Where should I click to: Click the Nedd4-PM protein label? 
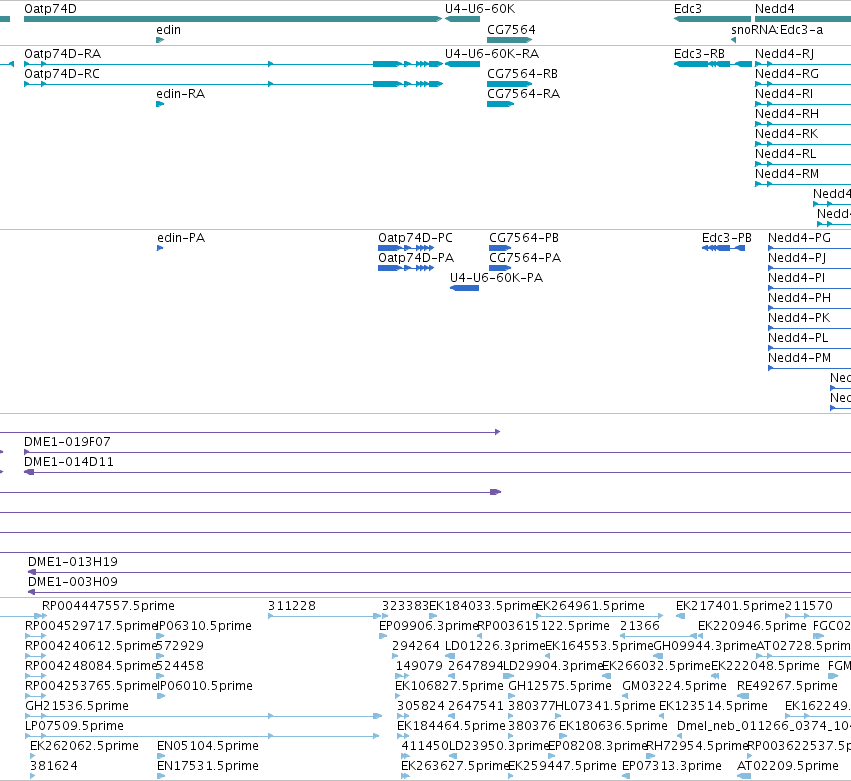point(799,358)
